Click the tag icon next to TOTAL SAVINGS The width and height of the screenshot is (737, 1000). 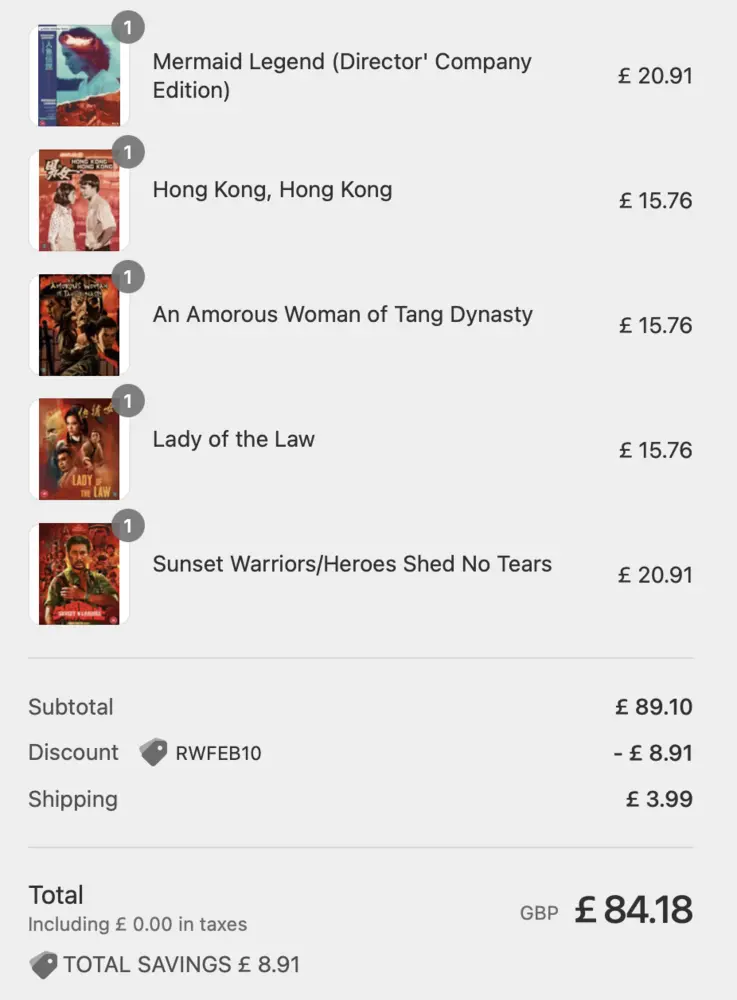click(43, 965)
